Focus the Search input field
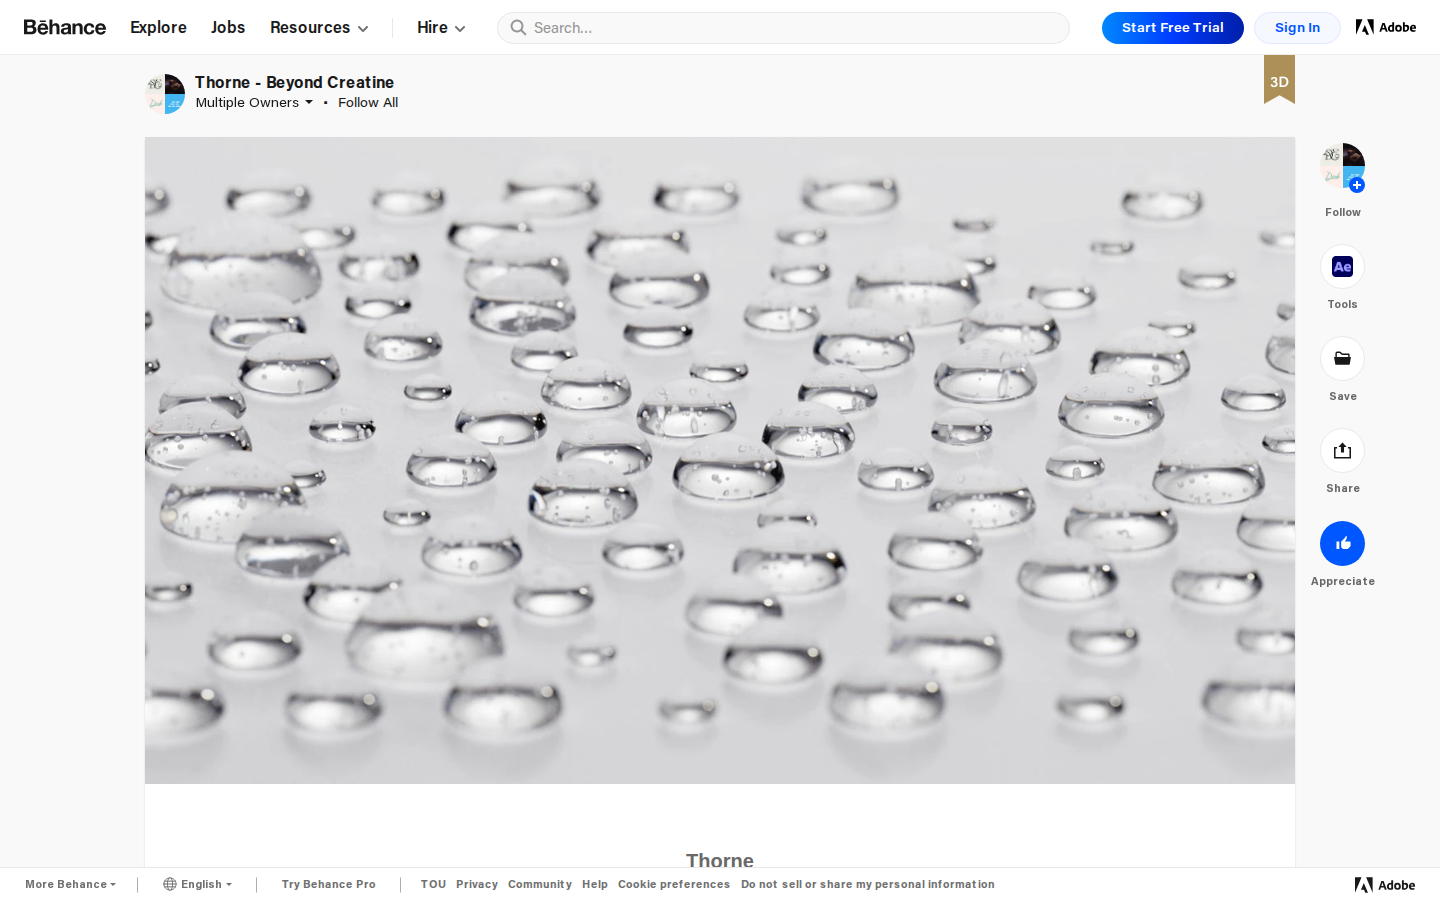The width and height of the screenshot is (1440, 900). click(x=790, y=28)
